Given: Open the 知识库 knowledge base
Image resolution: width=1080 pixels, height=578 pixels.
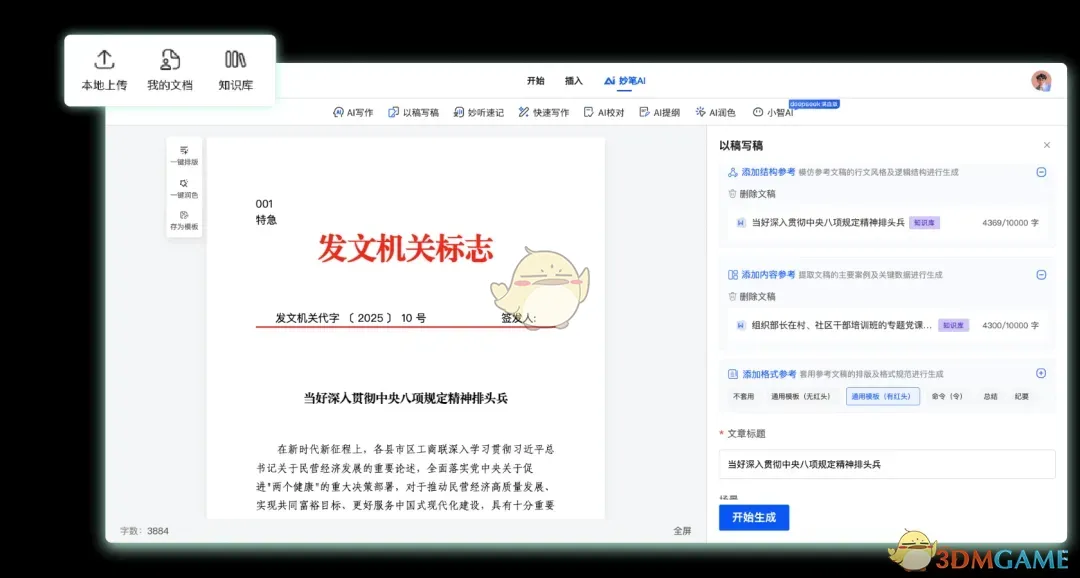Looking at the screenshot, I should tap(235, 68).
